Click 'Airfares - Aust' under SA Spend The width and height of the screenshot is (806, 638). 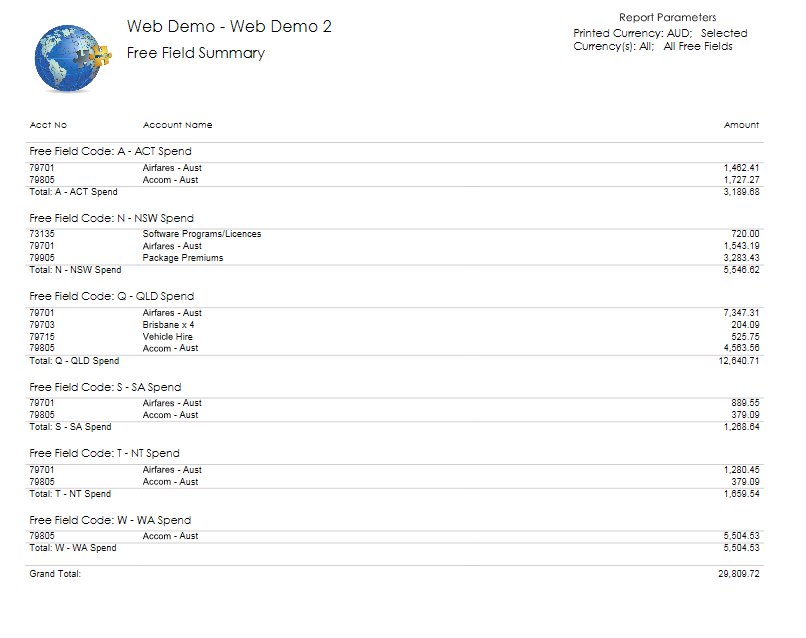pyautogui.click(x=172, y=403)
